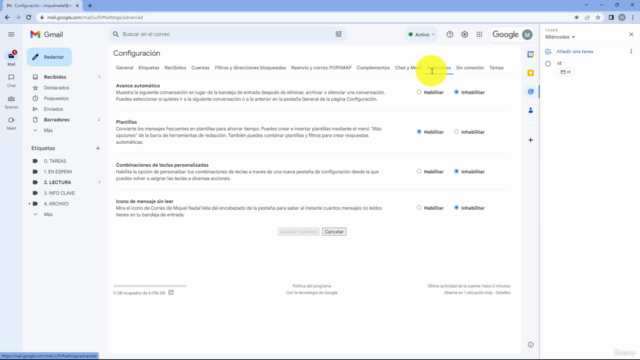
Task: Select Habilitar for Plantillas
Action: click(419, 132)
